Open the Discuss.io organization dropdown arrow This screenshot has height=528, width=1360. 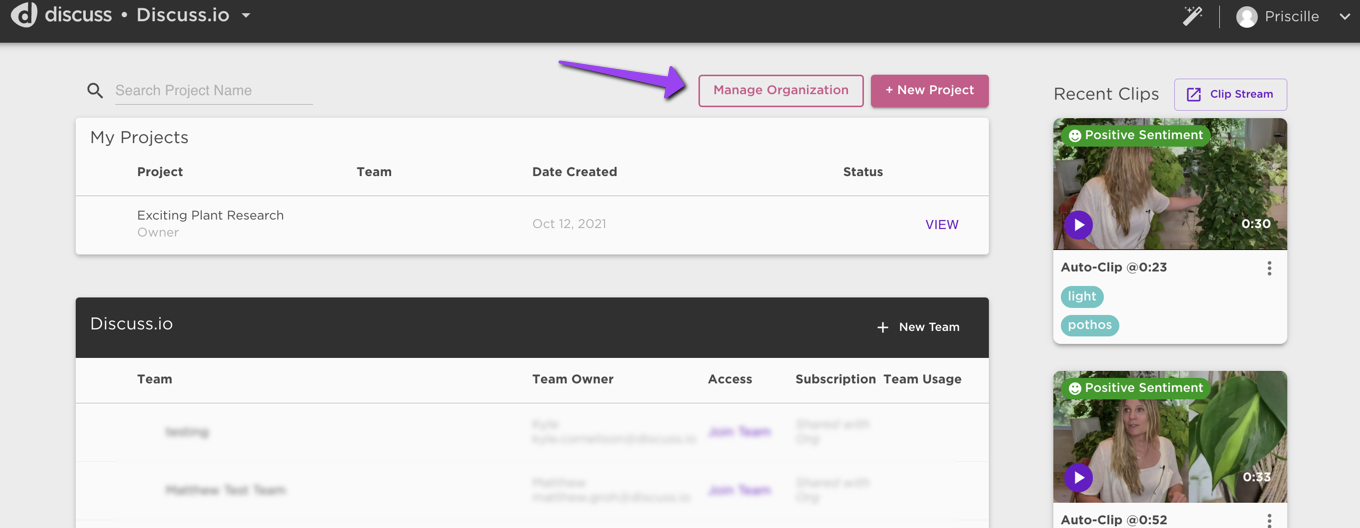(246, 16)
